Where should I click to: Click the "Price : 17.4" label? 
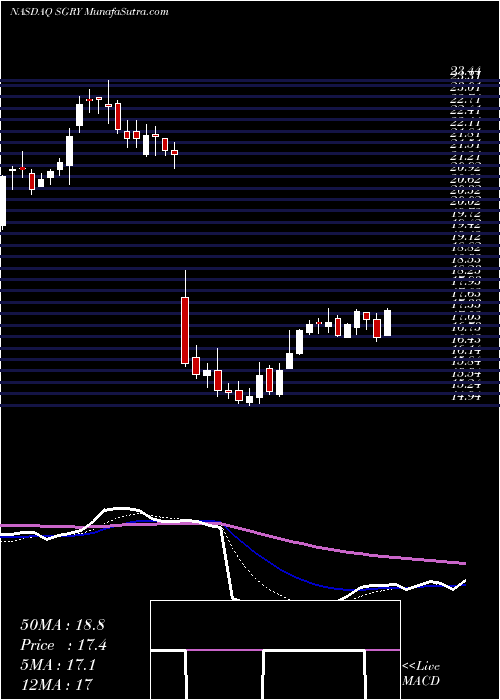63,645
